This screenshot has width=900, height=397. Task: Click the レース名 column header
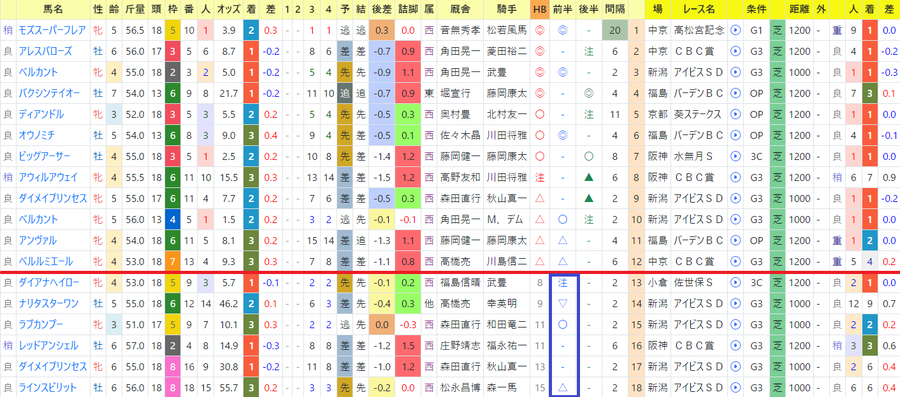coord(699,9)
